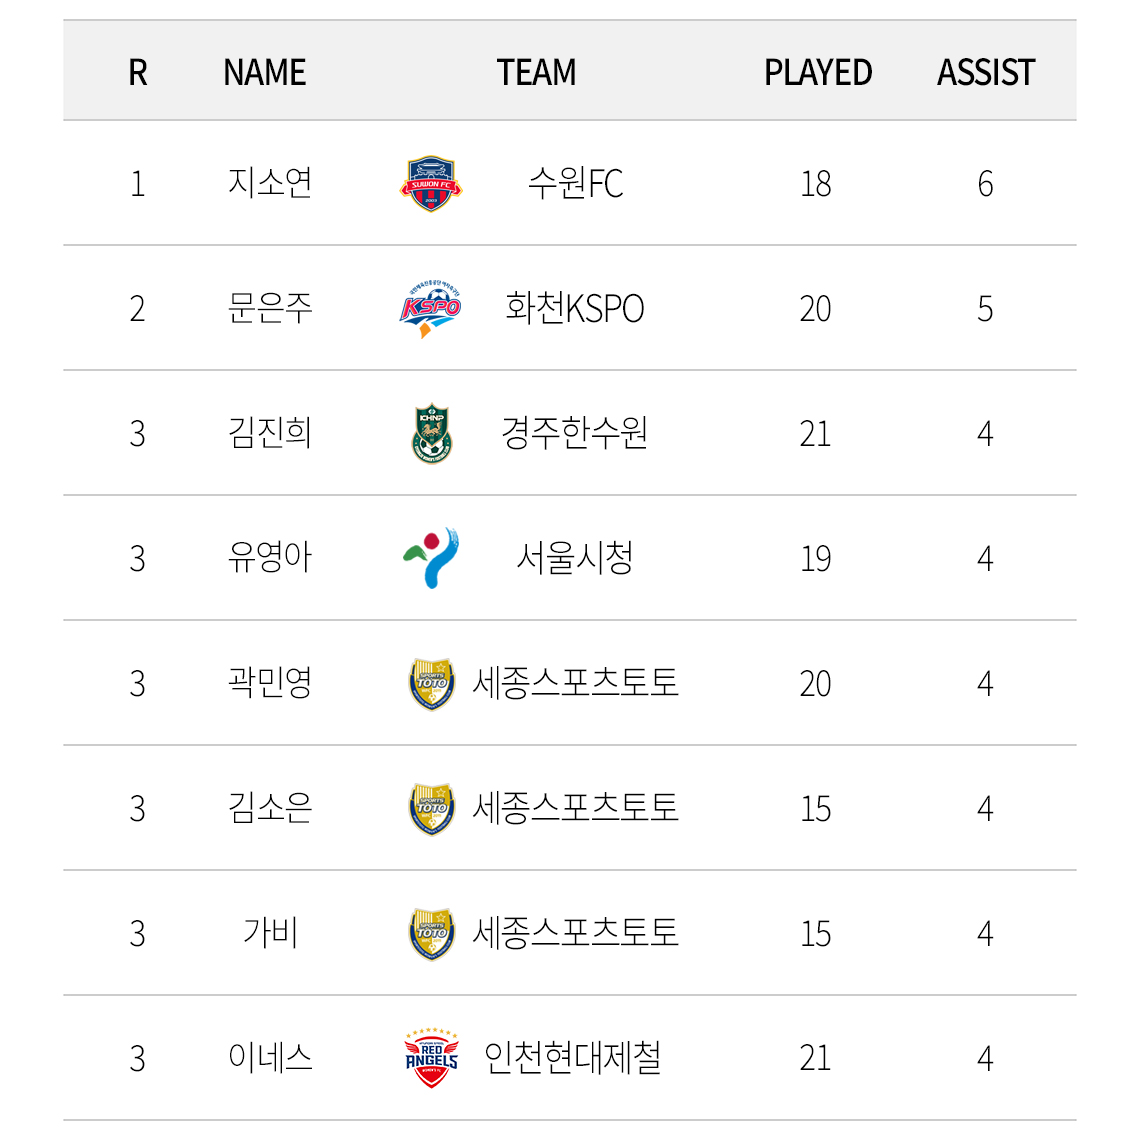Select player name 김진희
Image resolution: width=1140 pixels, height=1140 pixels.
coord(270,433)
